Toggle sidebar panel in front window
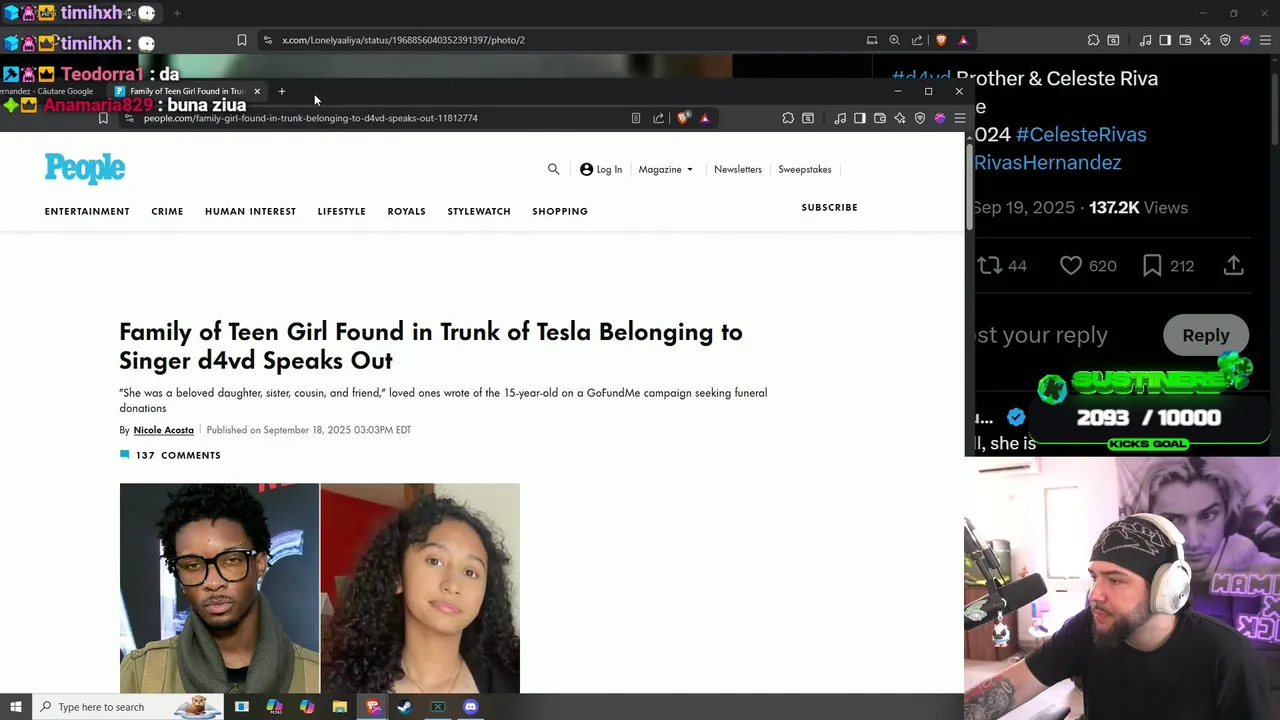 [x=860, y=118]
